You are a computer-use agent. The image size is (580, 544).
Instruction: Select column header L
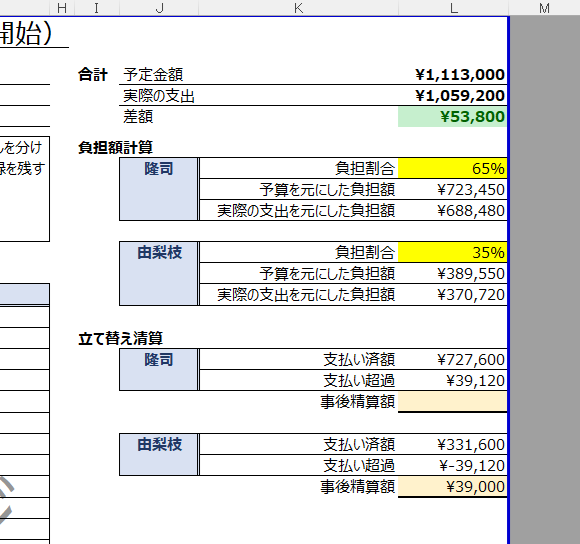pos(453,7)
